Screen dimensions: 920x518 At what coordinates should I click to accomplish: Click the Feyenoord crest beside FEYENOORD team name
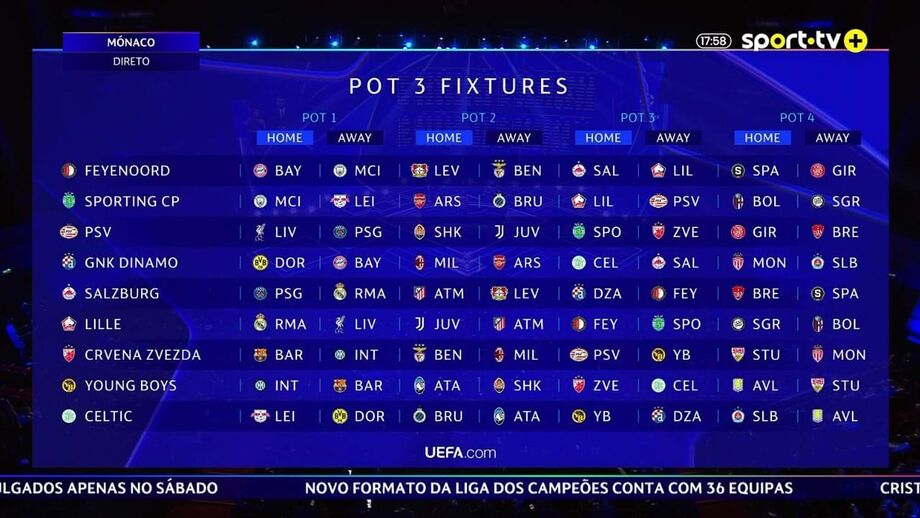68,171
